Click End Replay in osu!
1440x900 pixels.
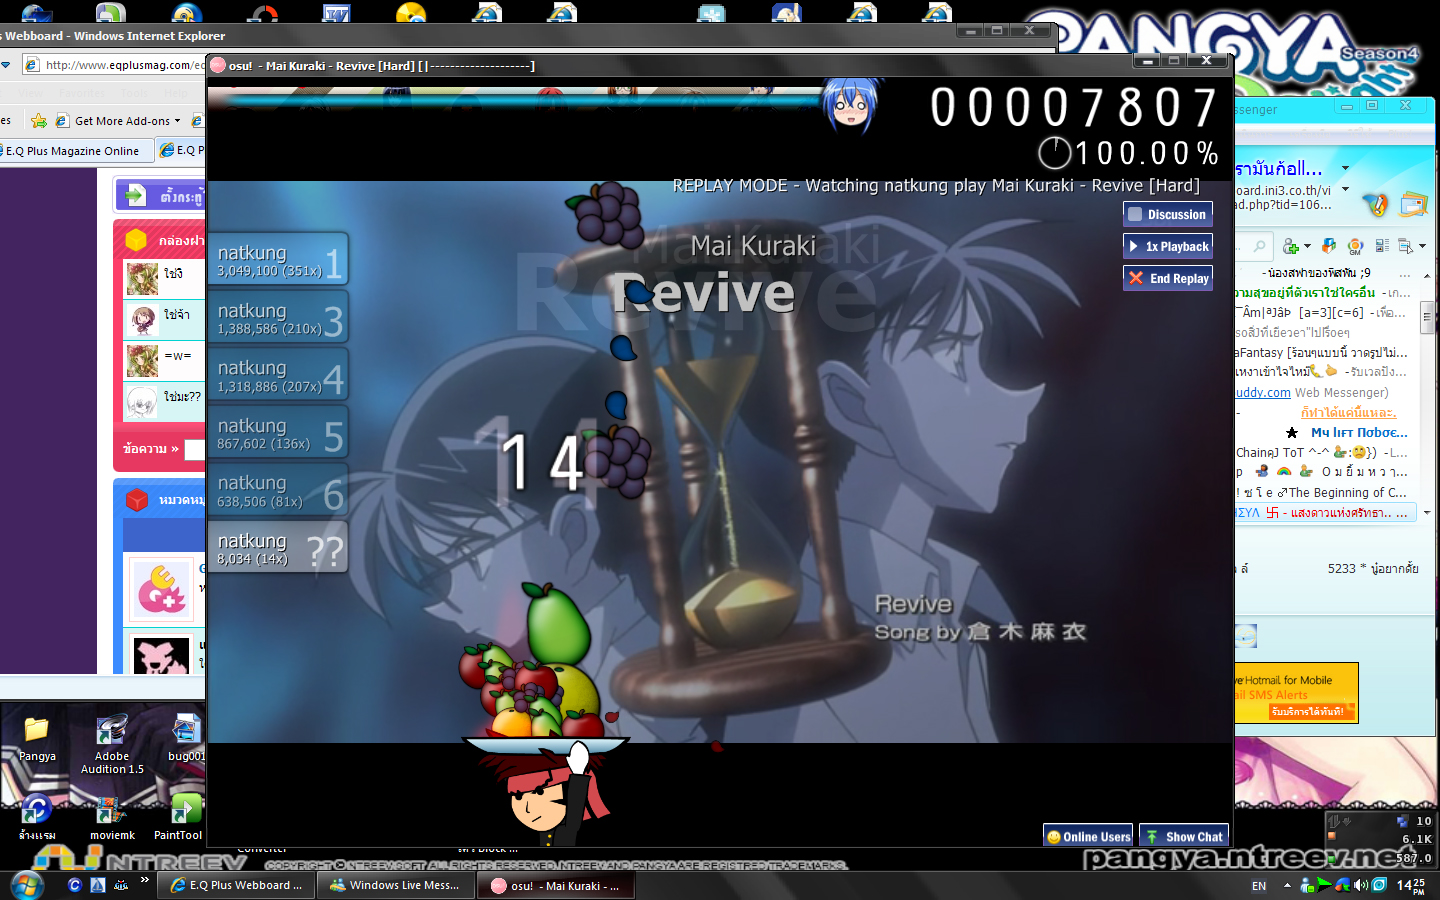coord(1167,278)
